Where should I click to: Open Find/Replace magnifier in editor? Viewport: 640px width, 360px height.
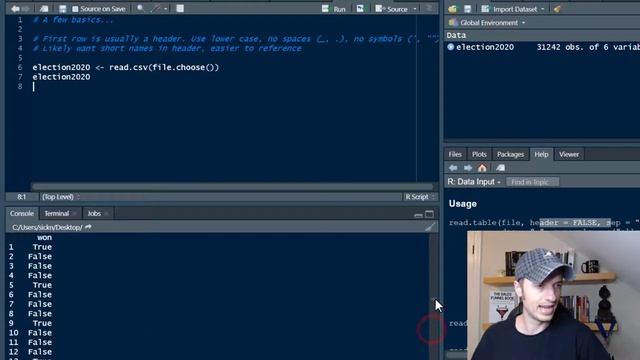tap(140, 9)
